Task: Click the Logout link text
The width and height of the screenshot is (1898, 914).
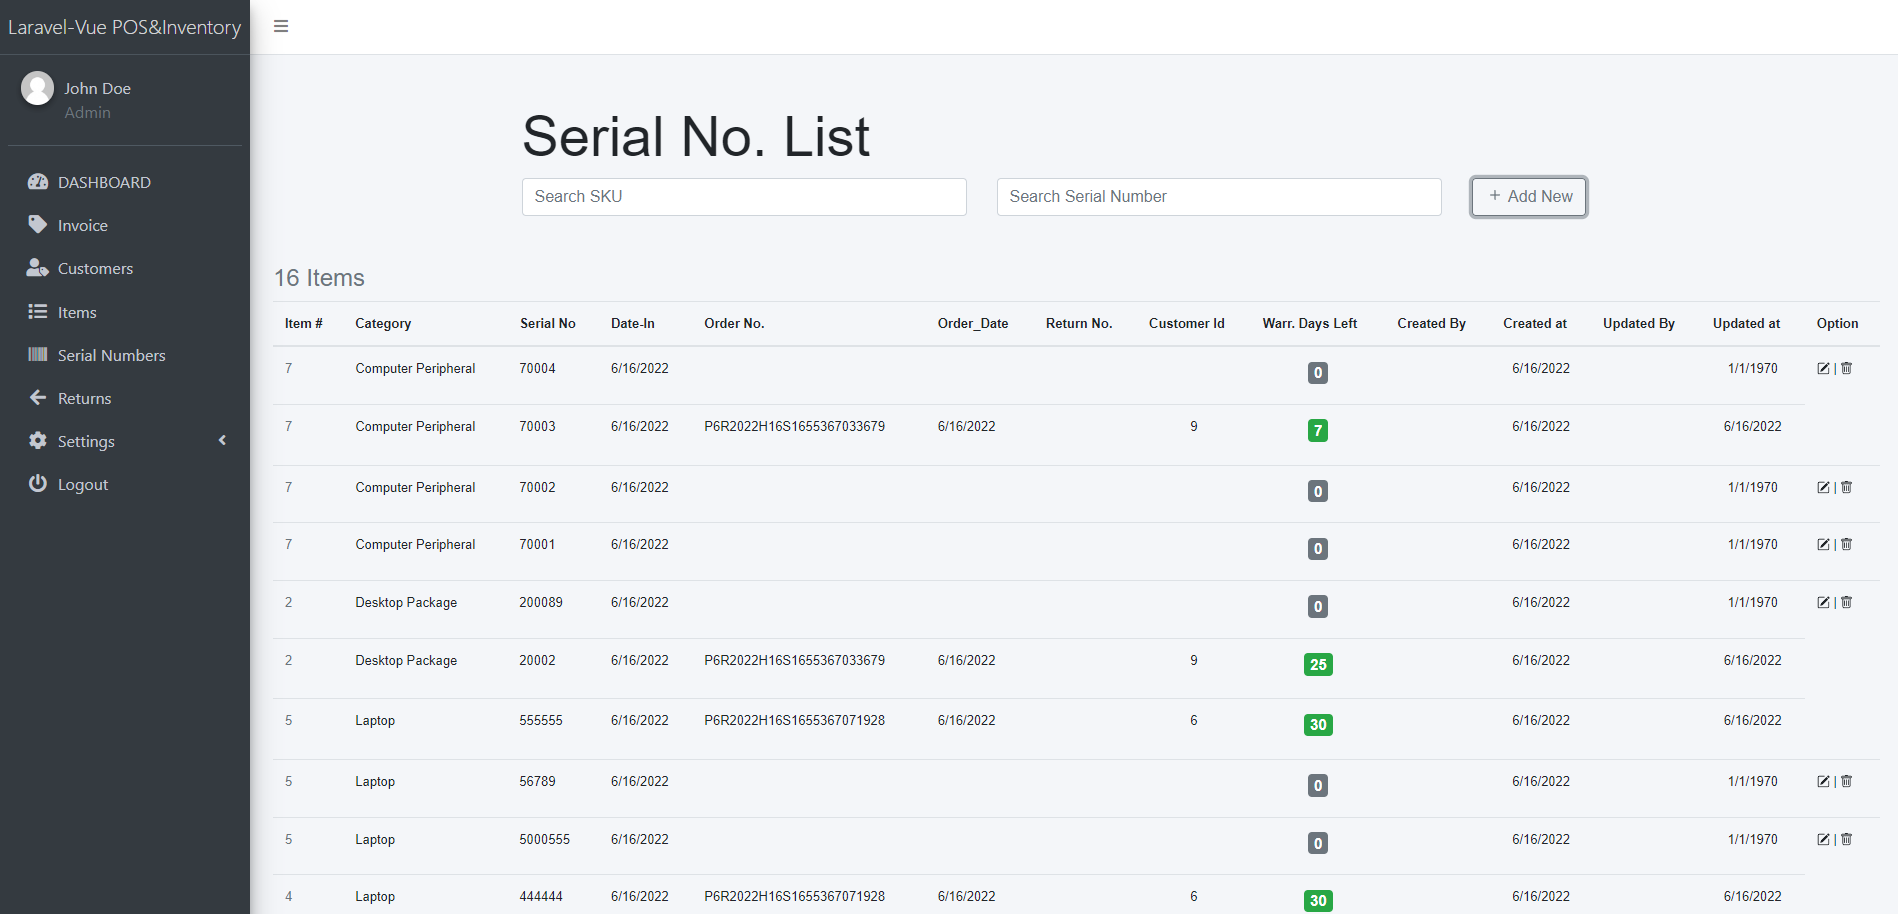Action: click(x=83, y=484)
